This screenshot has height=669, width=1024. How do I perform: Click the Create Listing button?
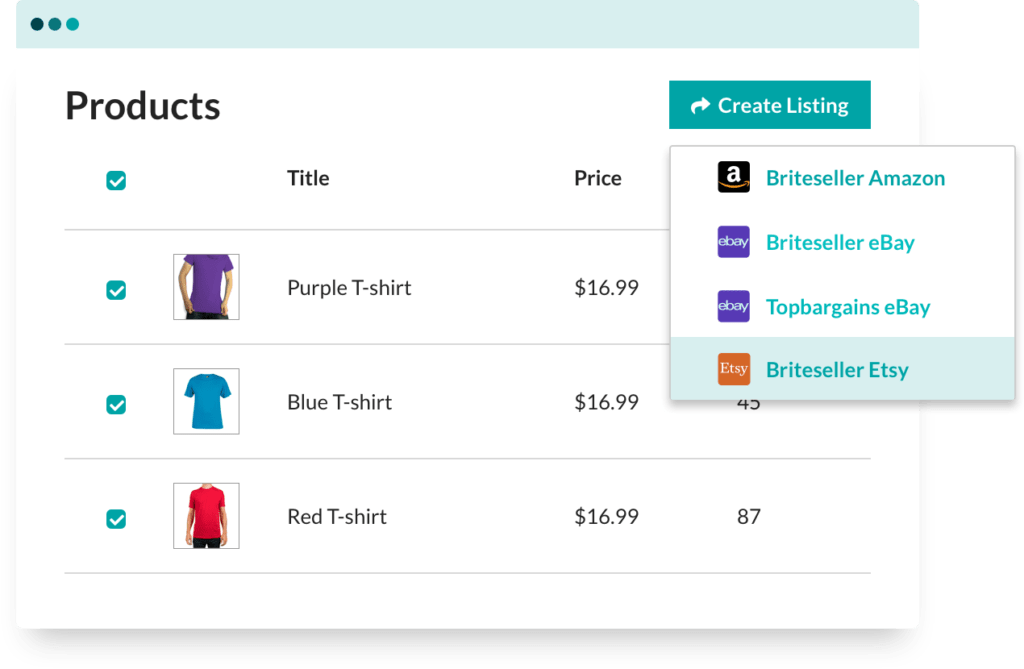pos(770,104)
